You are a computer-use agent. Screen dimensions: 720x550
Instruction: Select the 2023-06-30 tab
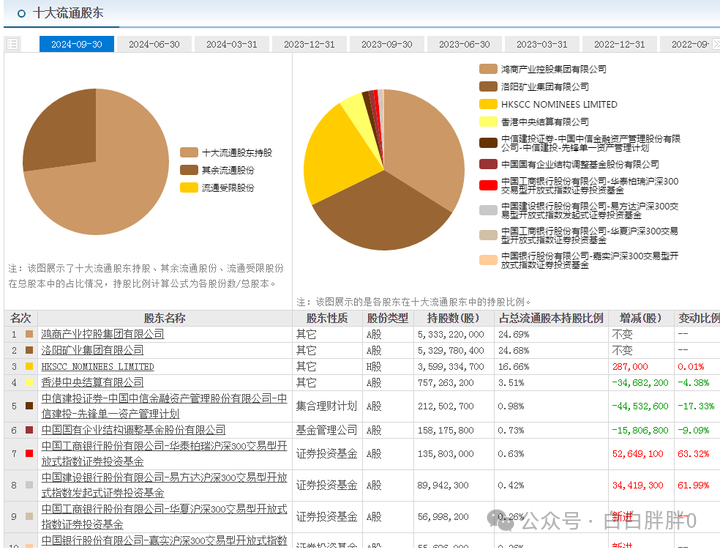point(464,44)
